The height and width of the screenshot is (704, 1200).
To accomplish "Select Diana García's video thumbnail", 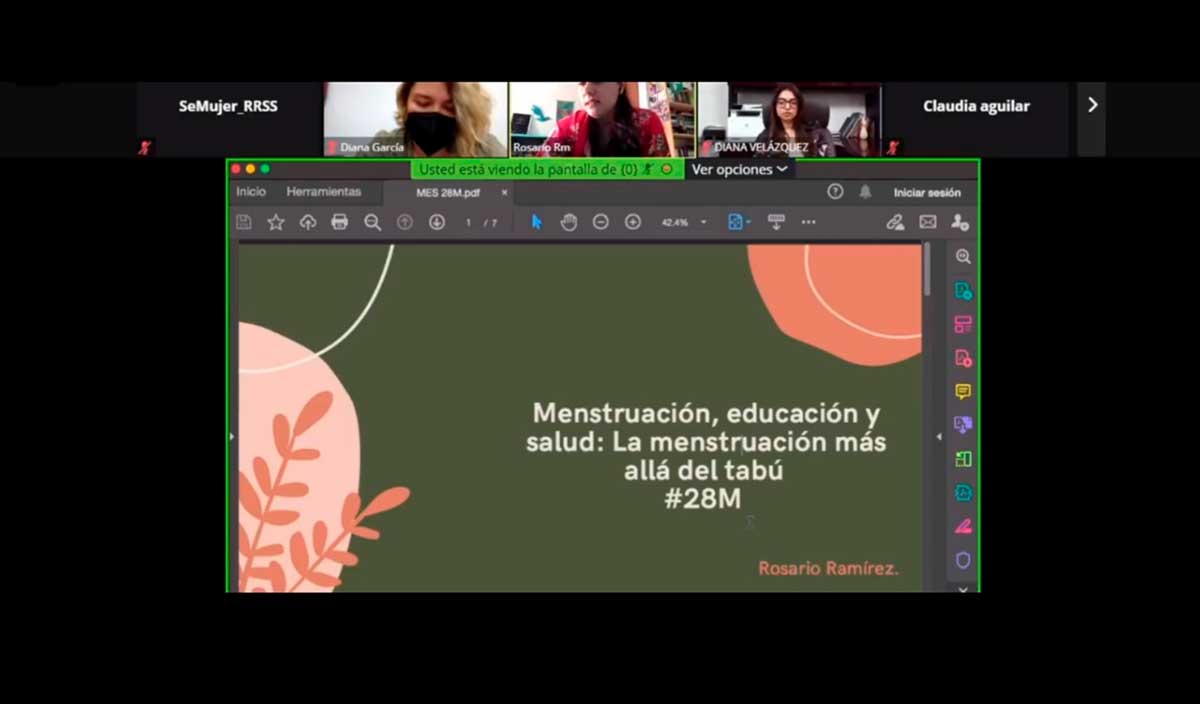I will coord(415,120).
